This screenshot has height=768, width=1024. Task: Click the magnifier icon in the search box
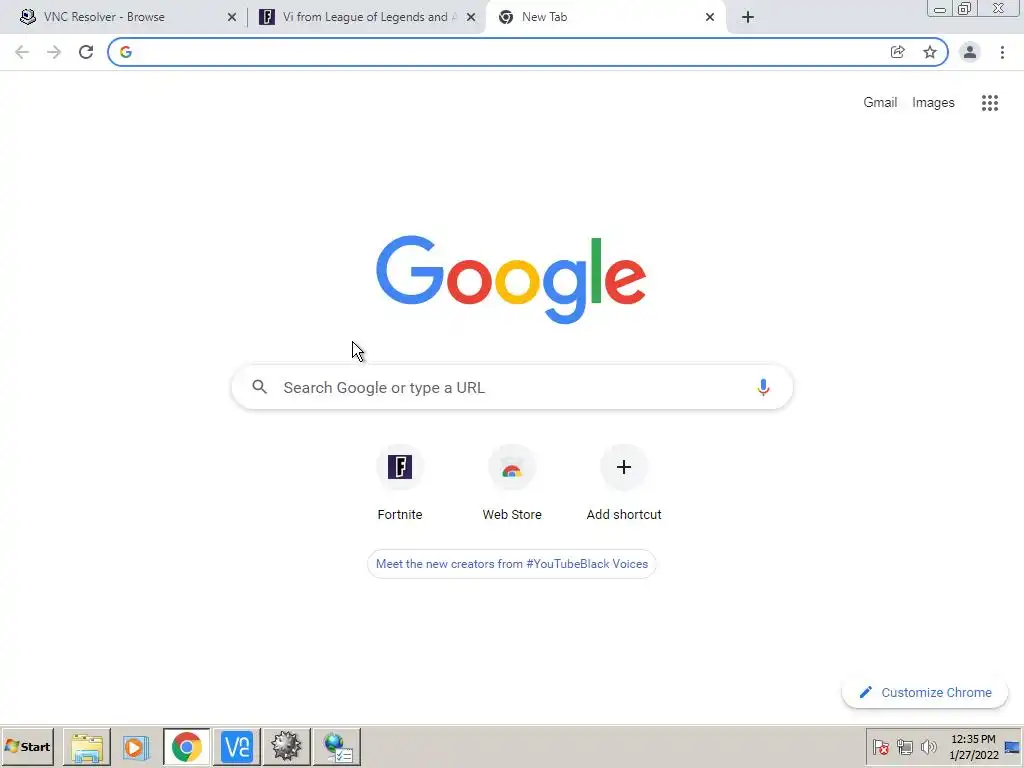click(x=259, y=387)
